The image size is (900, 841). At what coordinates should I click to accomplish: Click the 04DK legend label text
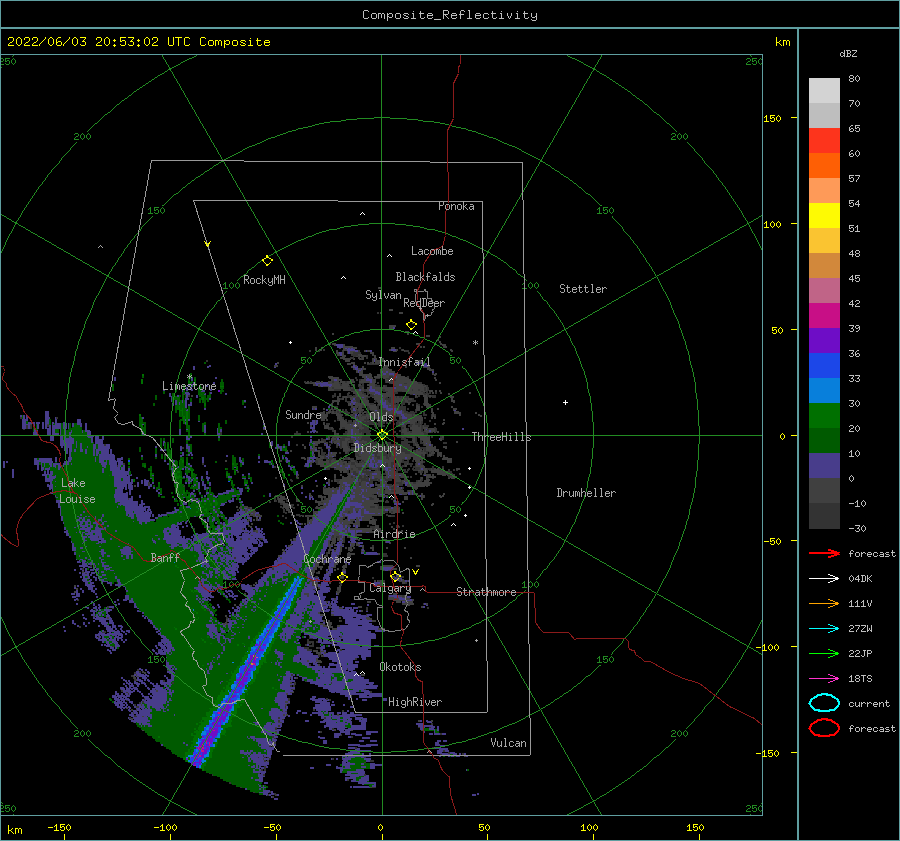tap(860, 579)
